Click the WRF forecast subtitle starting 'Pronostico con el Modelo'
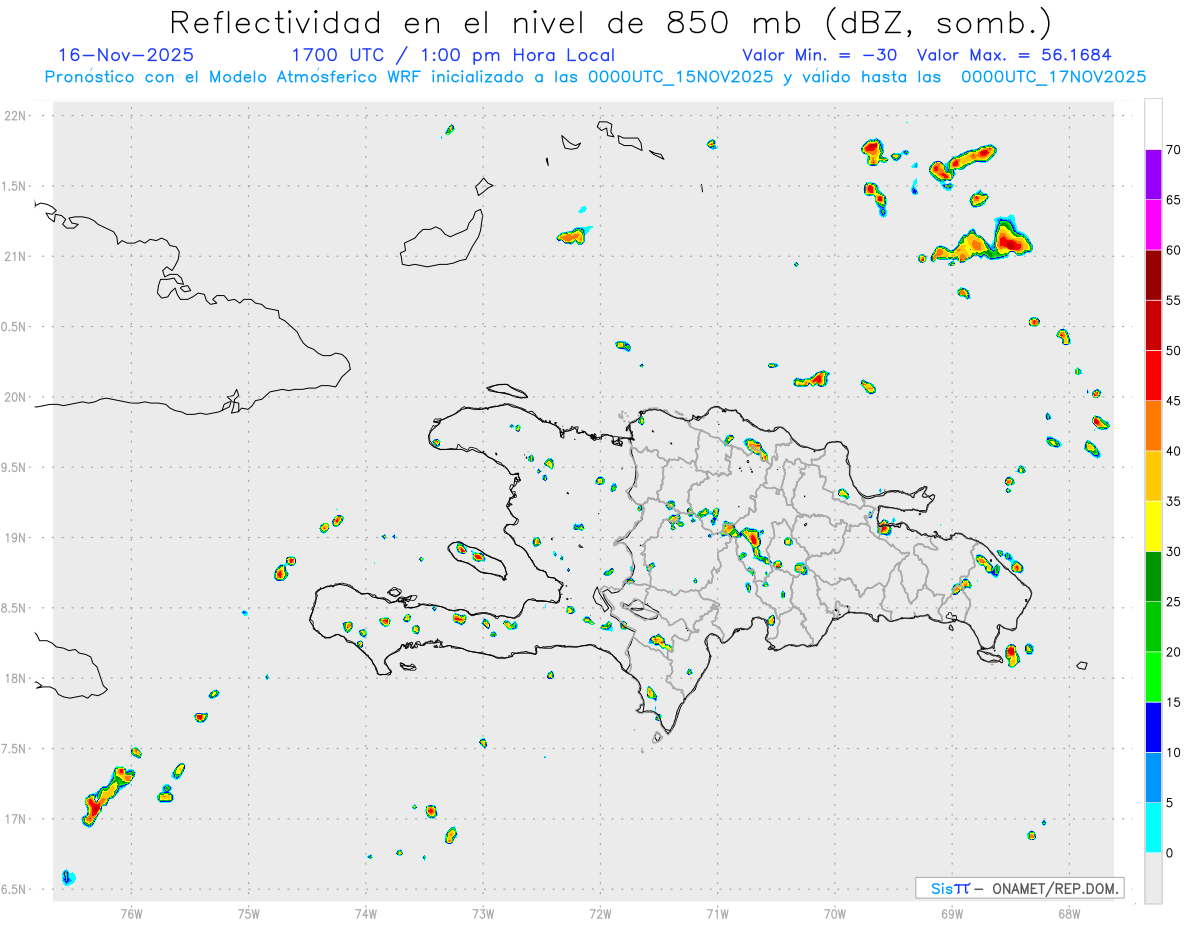 pyautogui.click(x=595, y=77)
